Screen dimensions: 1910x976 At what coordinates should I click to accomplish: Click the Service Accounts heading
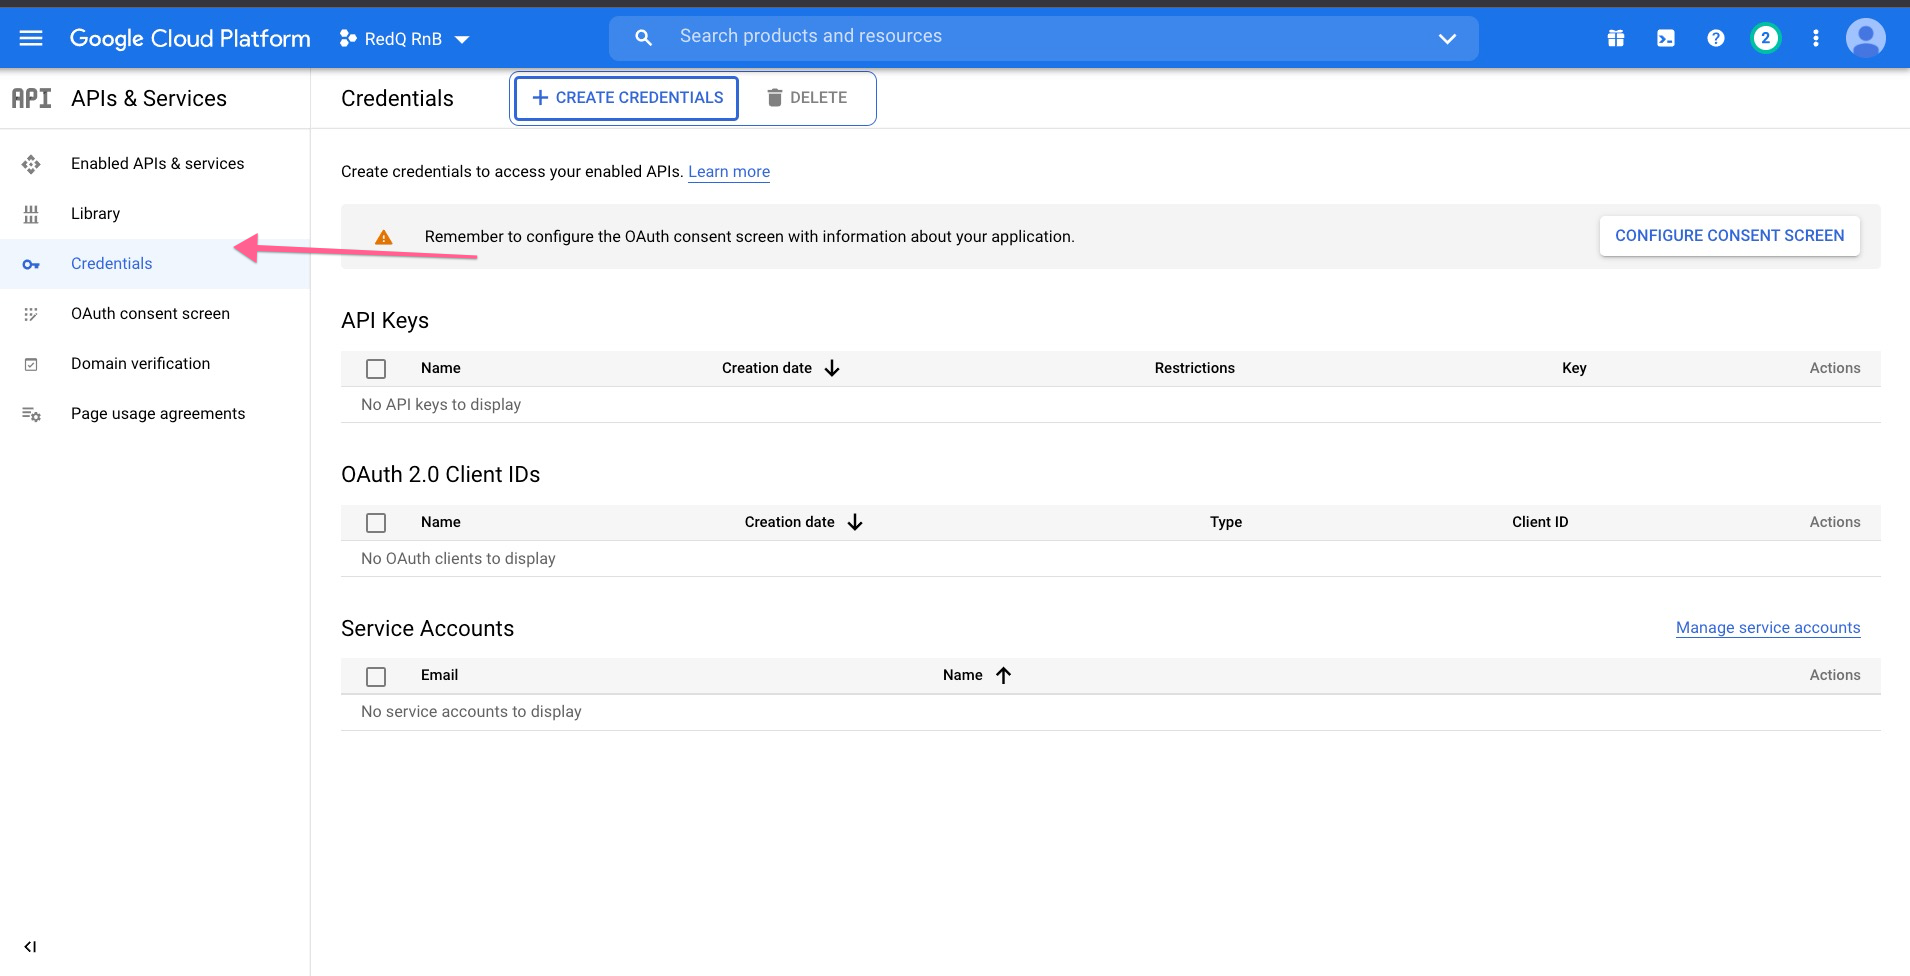pyautogui.click(x=427, y=629)
